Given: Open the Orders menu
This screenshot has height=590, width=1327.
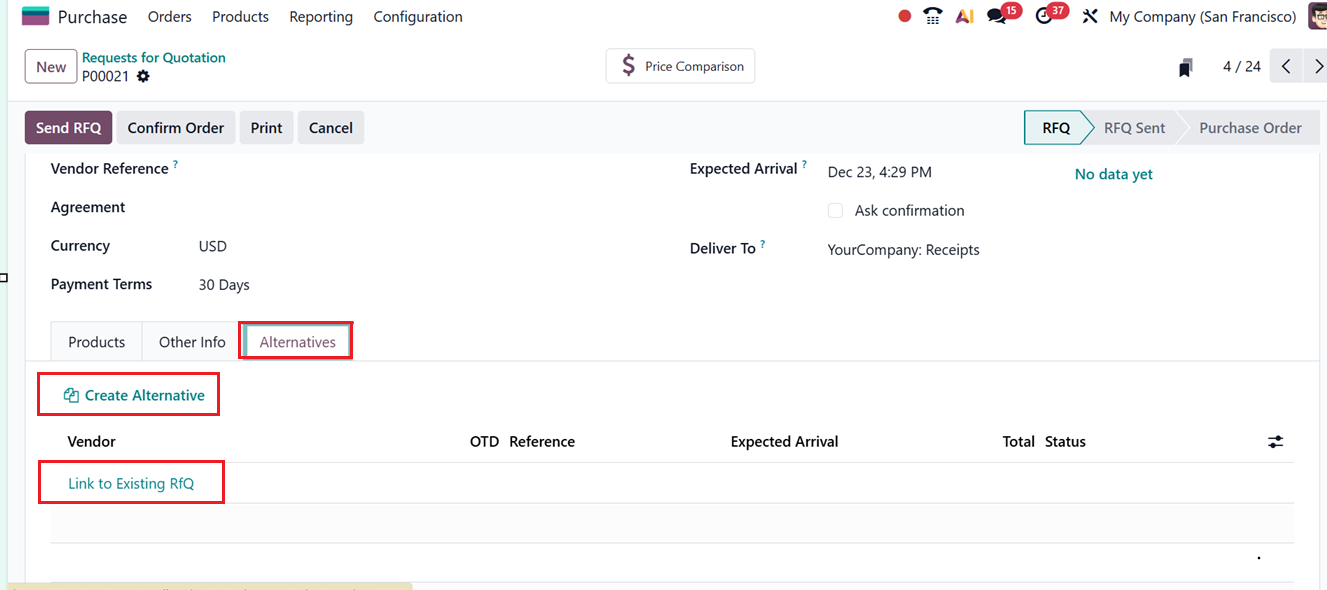Looking at the screenshot, I should (x=169, y=17).
